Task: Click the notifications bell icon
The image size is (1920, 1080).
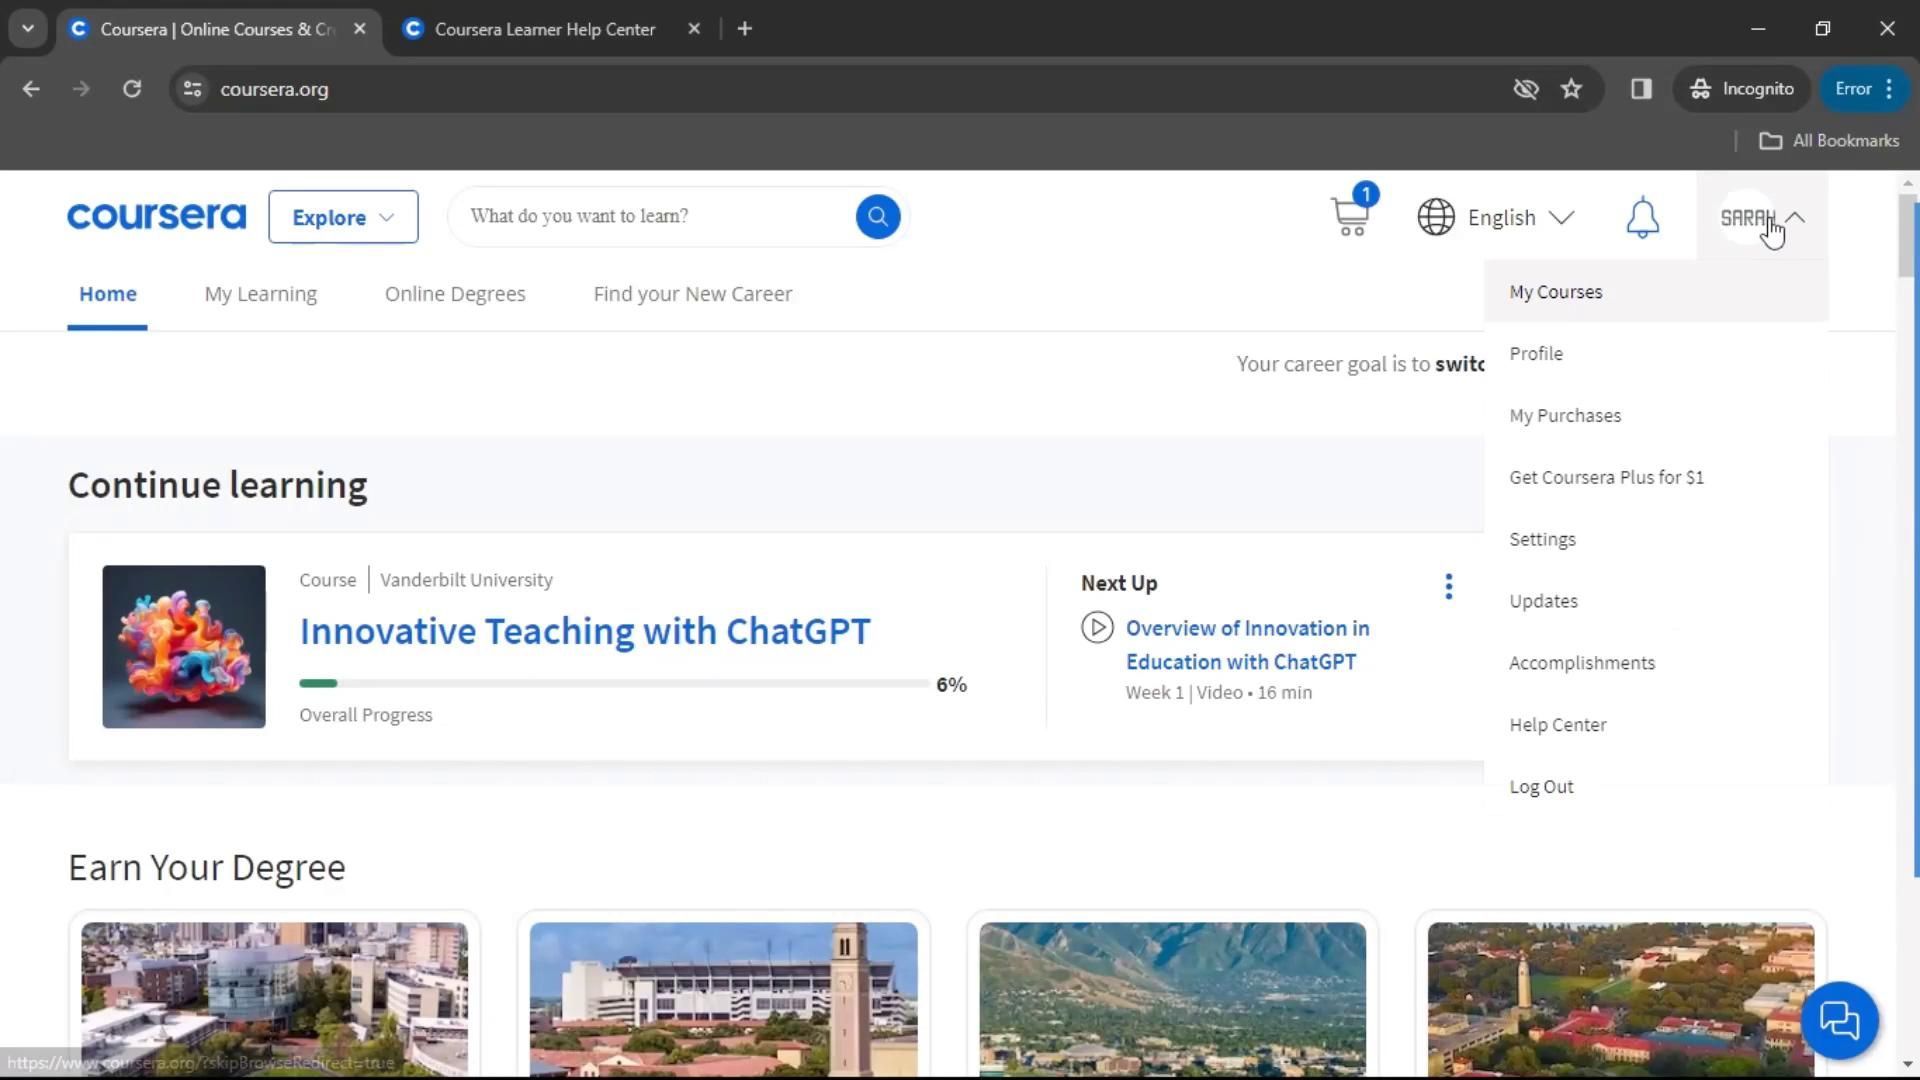Action: click(x=1642, y=217)
